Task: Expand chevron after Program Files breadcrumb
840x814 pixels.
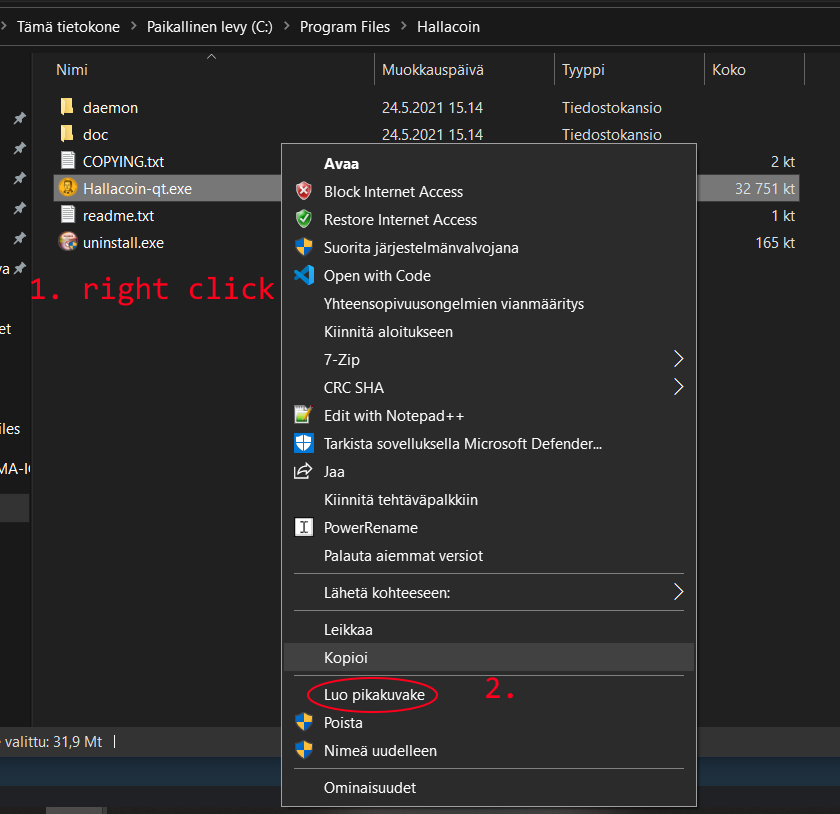Action: coord(403,26)
